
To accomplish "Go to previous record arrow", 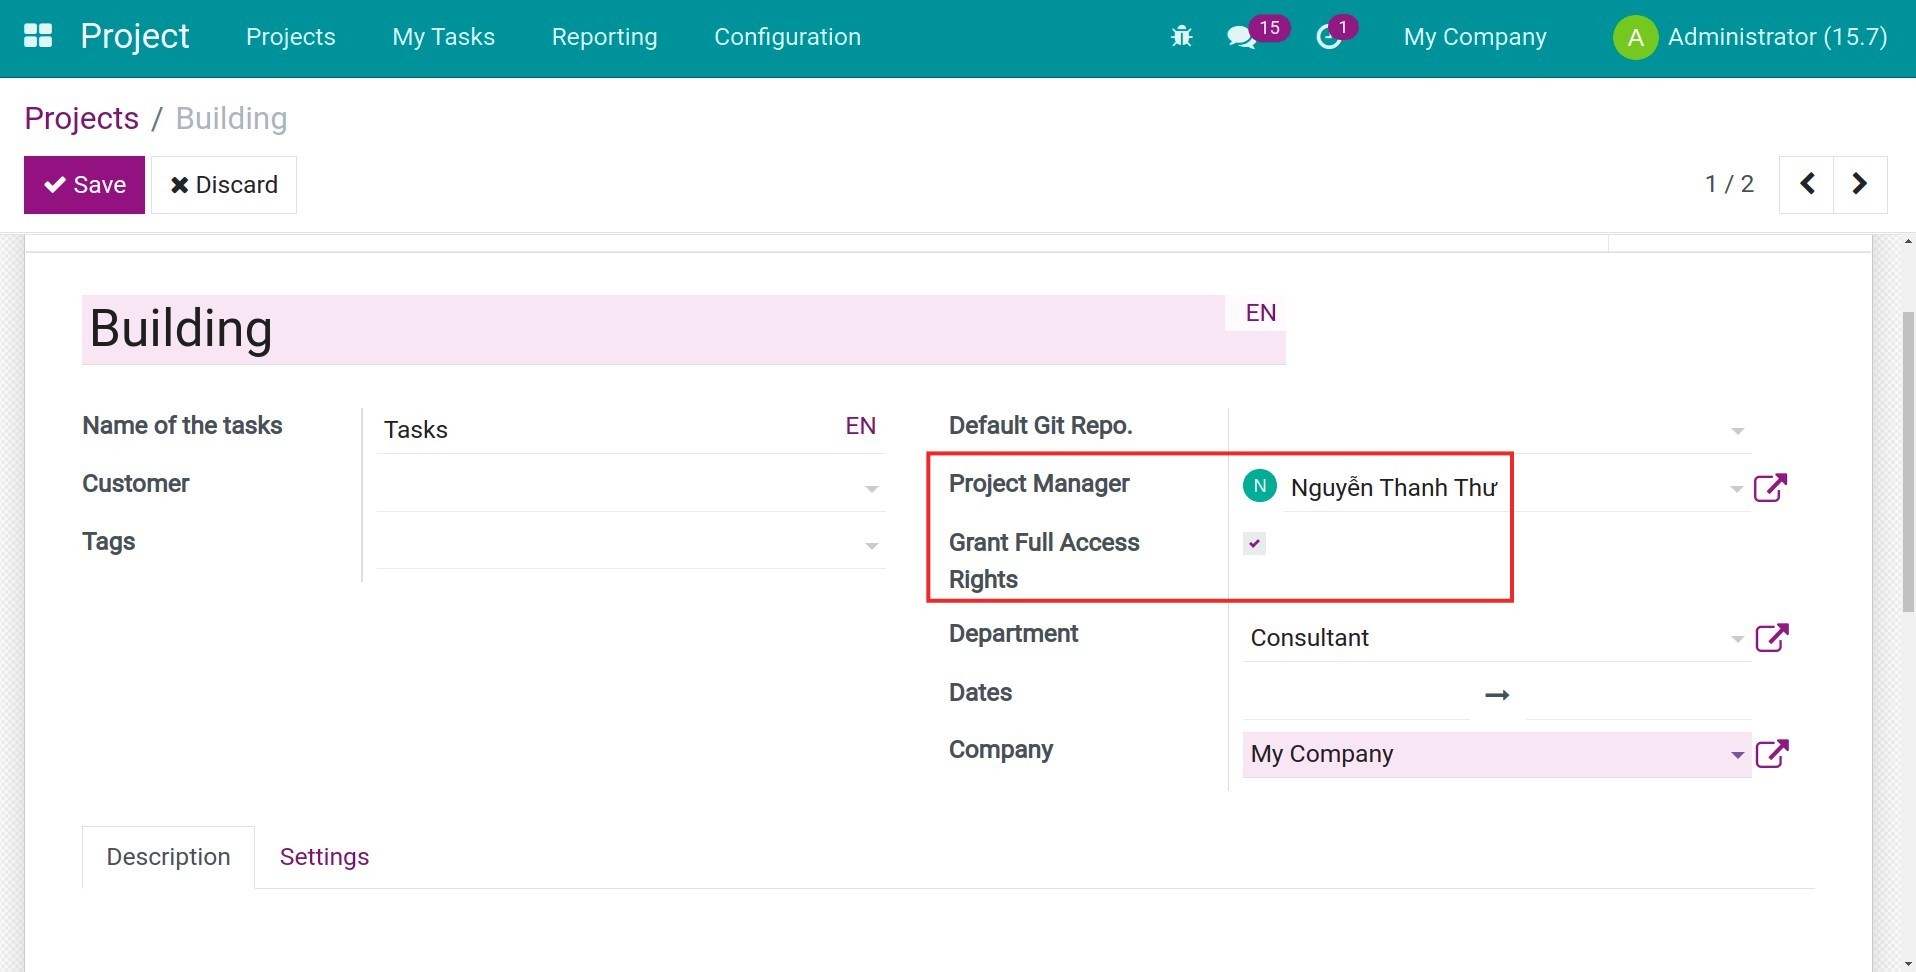I will click(x=1807, y=184).
